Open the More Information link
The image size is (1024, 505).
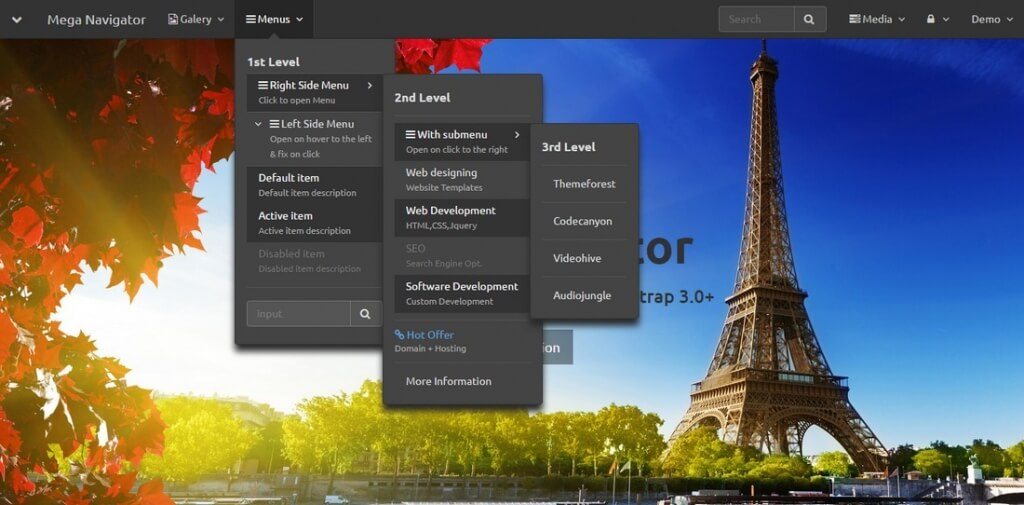pos(448,381)
